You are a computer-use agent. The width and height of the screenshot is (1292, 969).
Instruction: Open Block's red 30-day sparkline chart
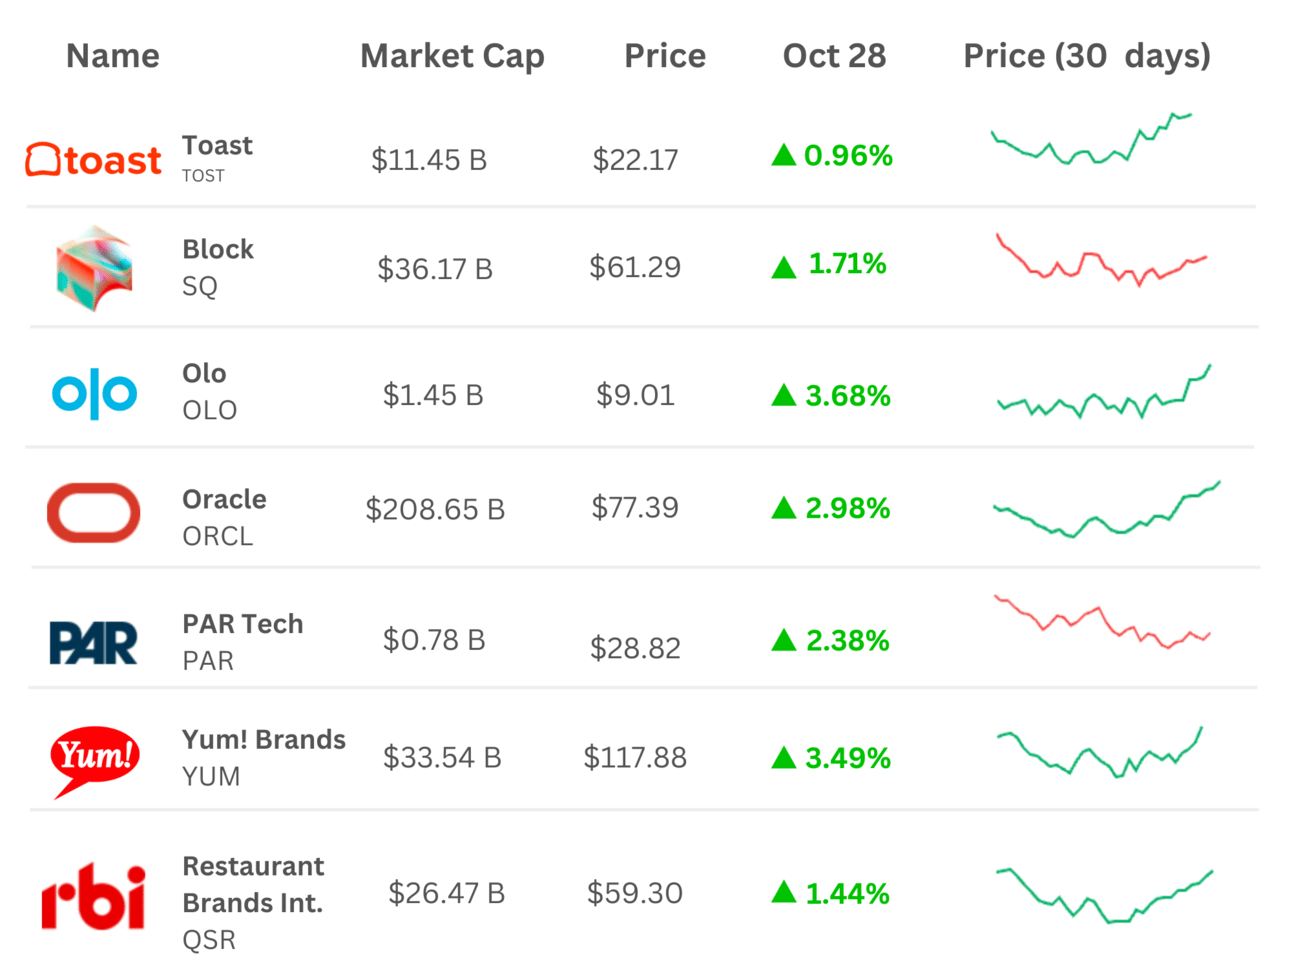point(1102,260)
